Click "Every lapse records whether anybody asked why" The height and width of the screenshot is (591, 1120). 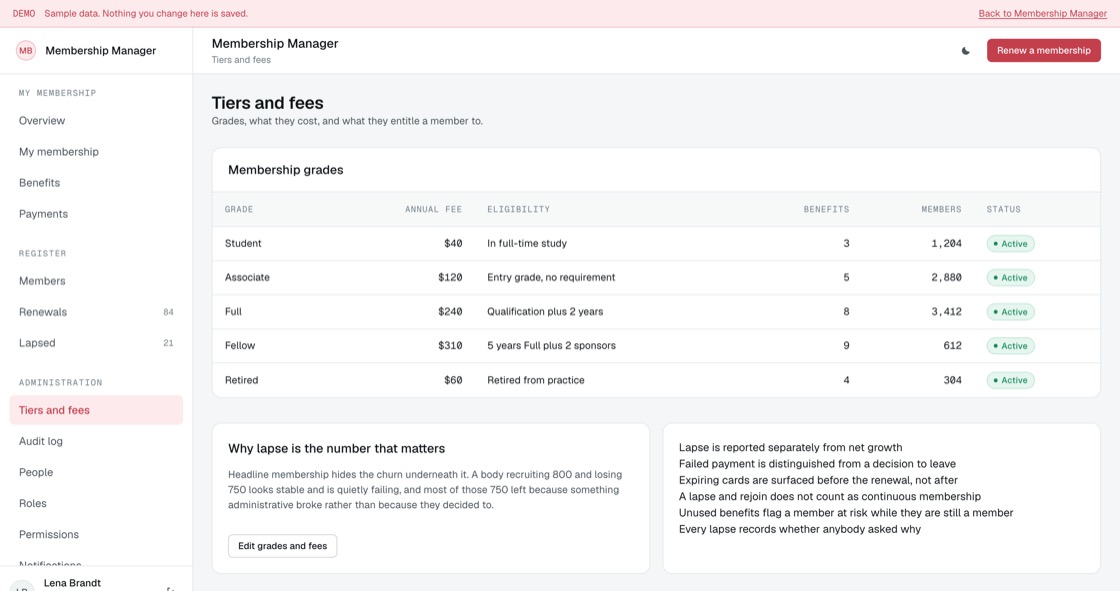[800, 530]
